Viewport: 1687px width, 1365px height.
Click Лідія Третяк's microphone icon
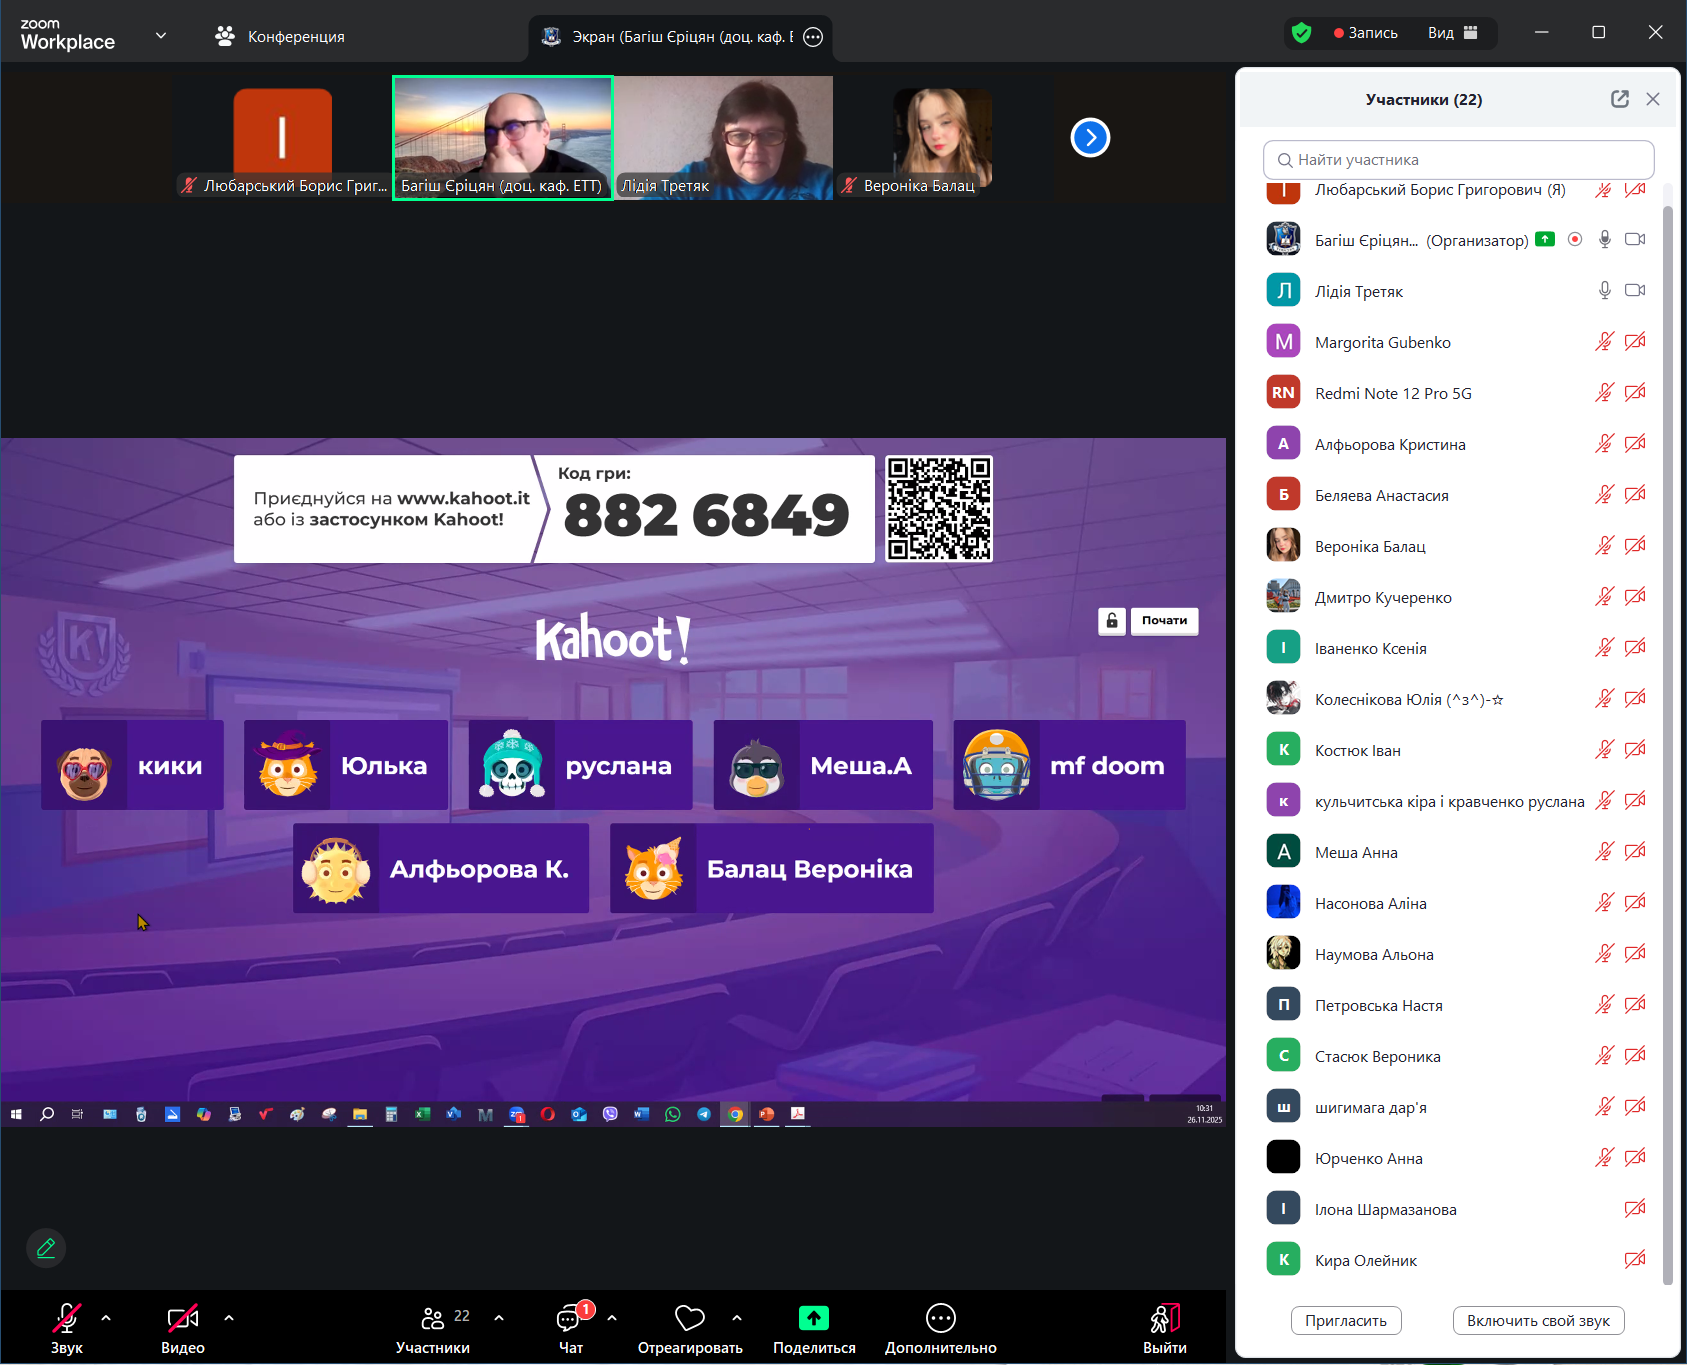[1605, 291]
